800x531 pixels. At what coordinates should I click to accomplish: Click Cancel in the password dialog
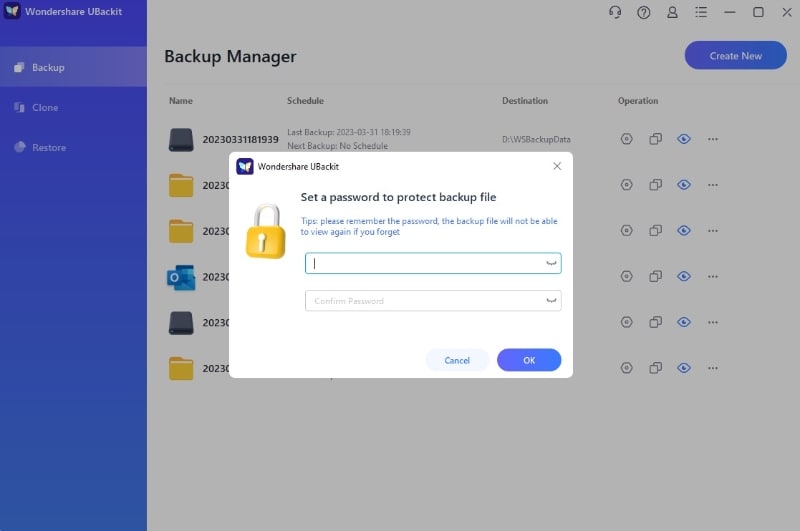tap(457, 360)
